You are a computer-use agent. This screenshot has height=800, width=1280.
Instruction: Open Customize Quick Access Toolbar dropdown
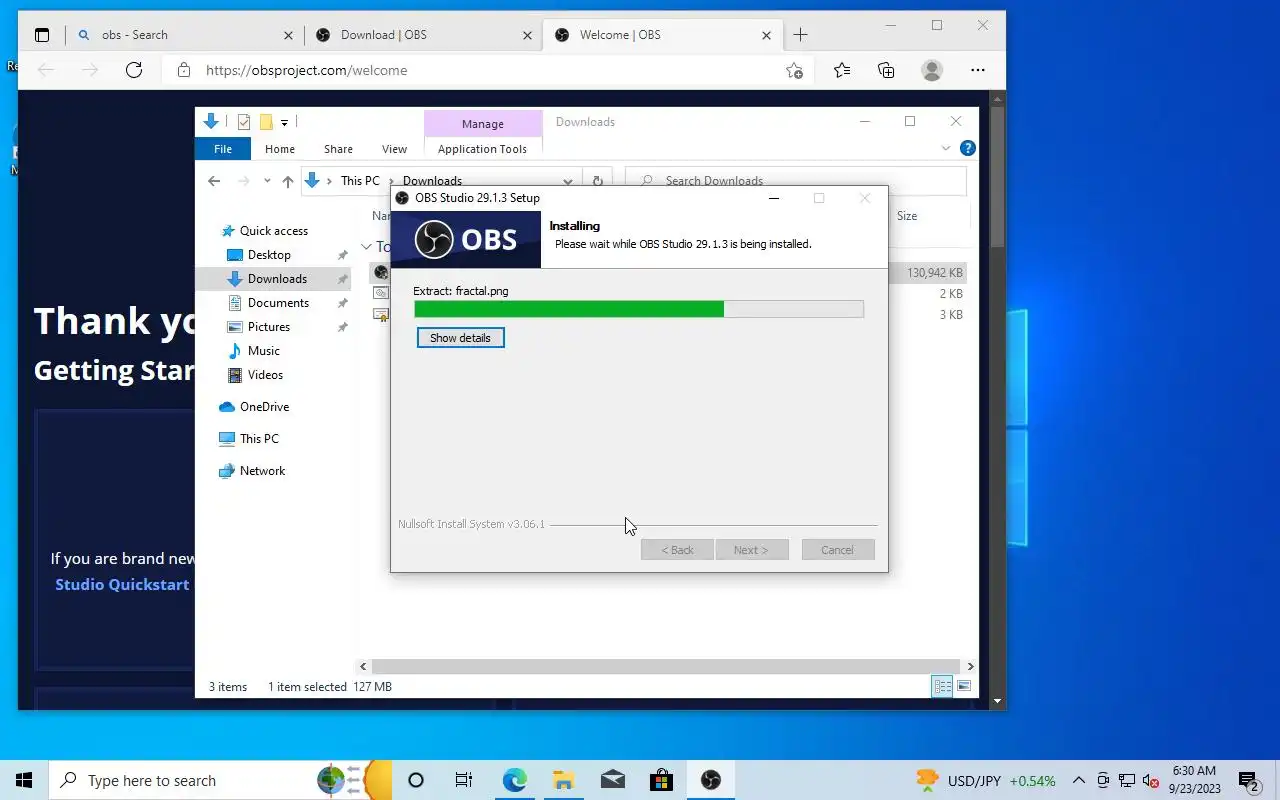click(284, 122)
